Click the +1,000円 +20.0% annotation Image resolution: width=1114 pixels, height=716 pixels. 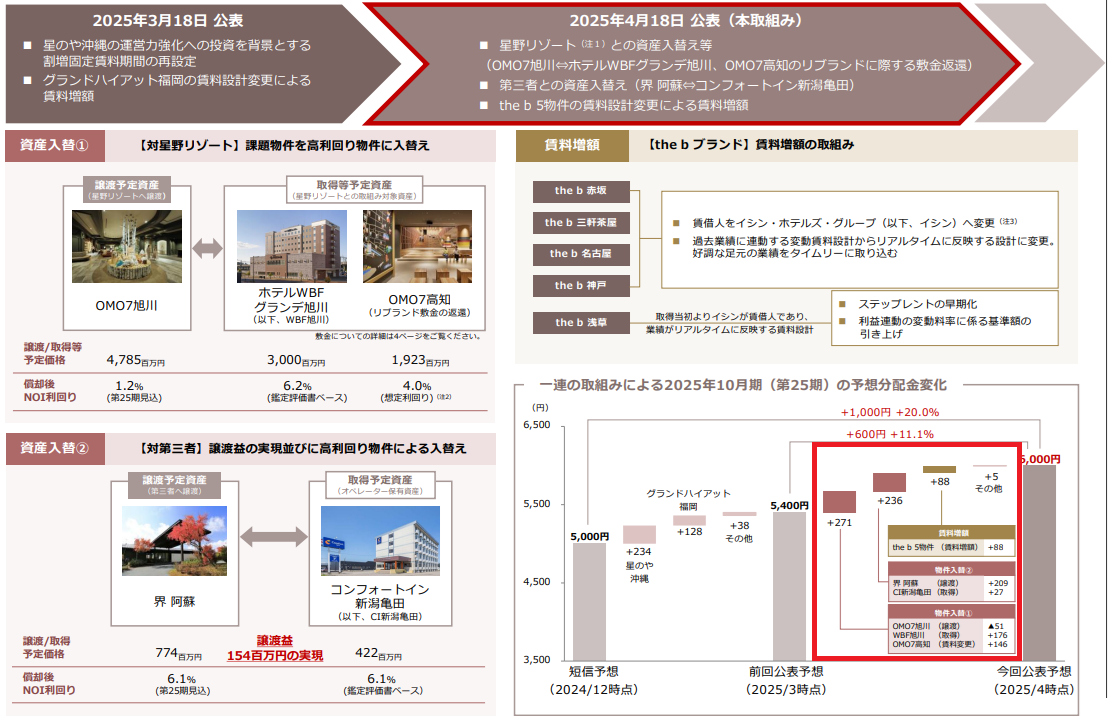(x=889, y=412)
